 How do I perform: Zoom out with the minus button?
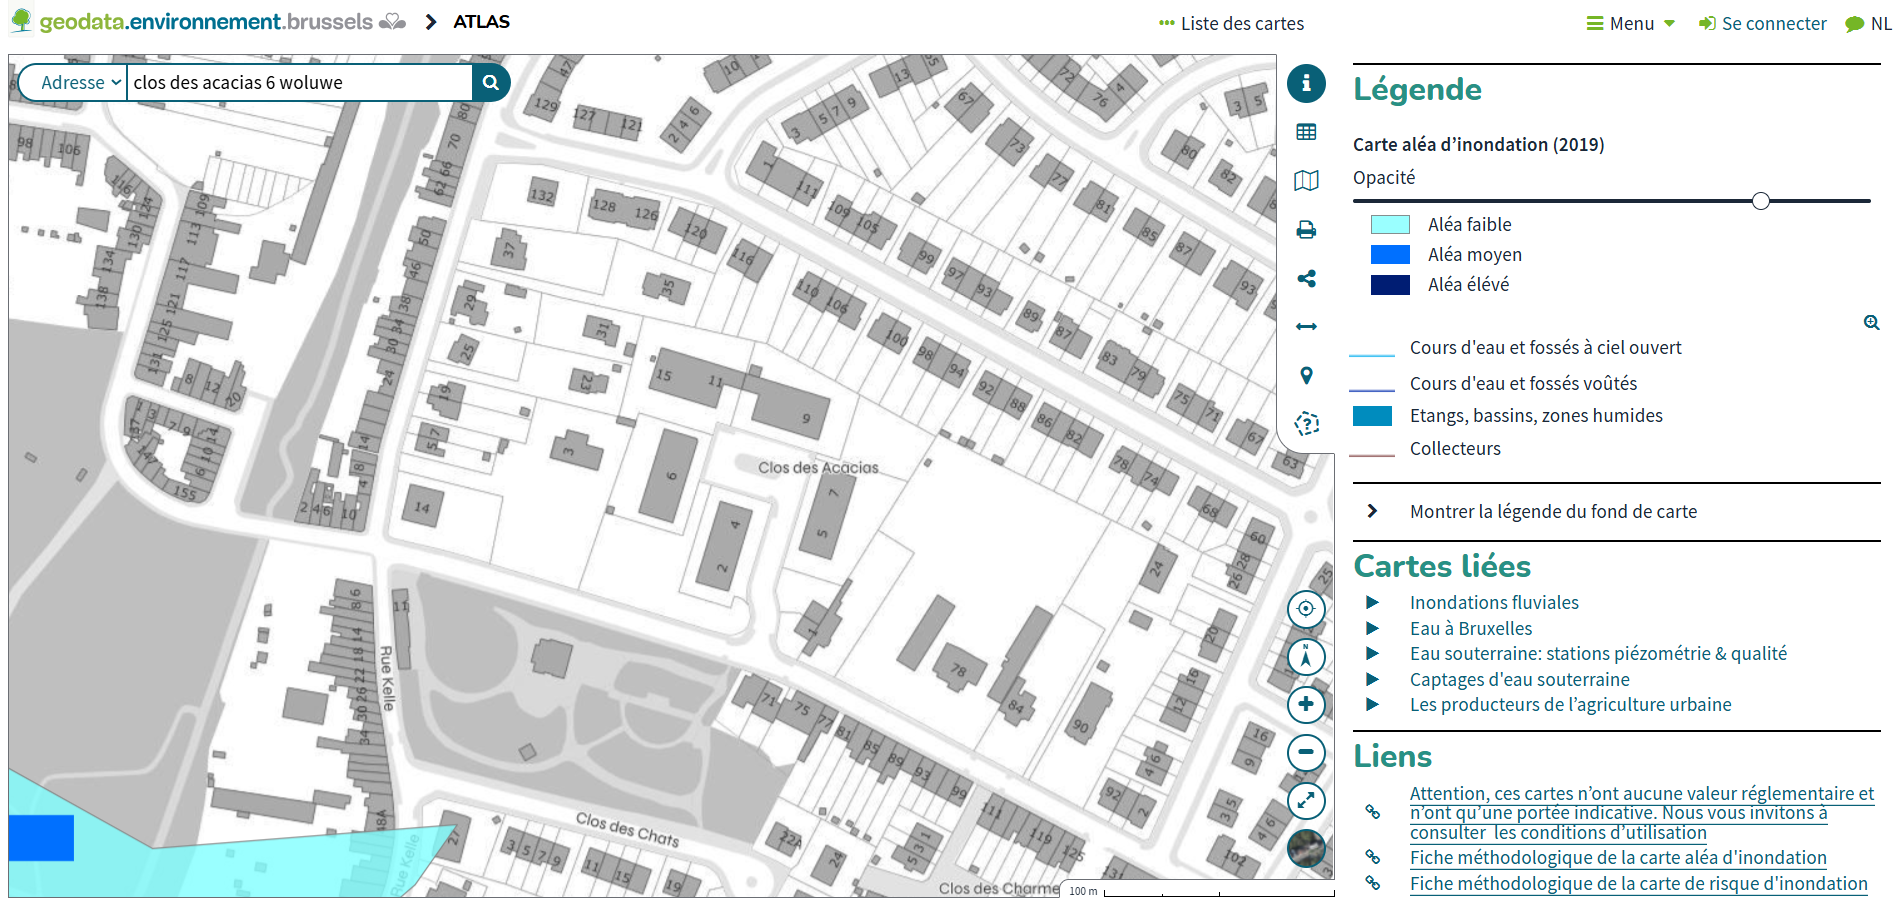tap(1306, 752)
